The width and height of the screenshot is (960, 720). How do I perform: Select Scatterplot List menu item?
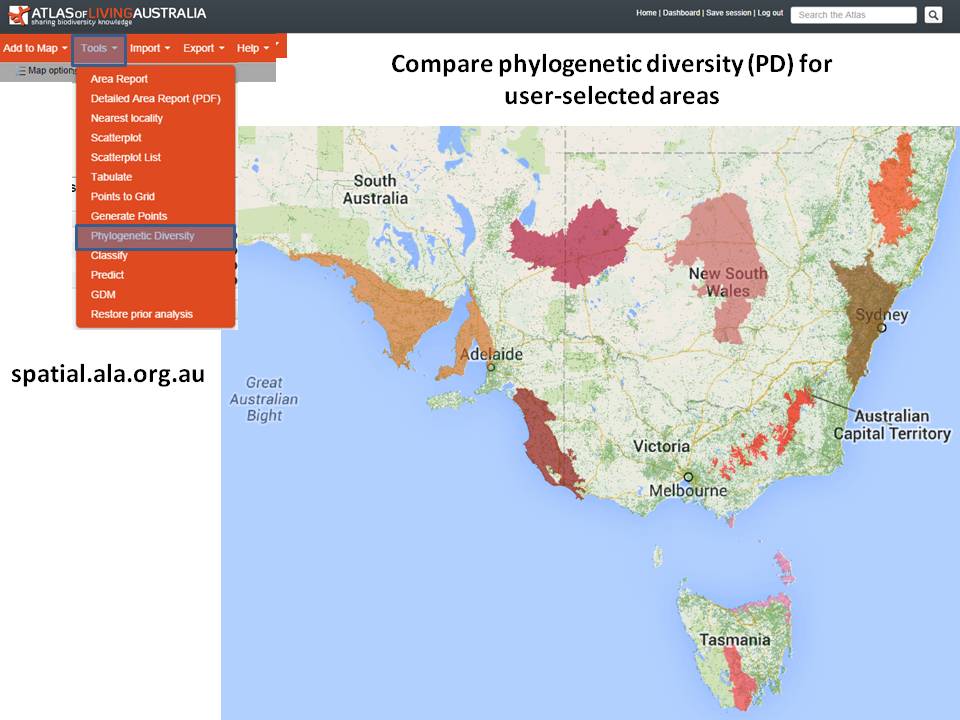point(125,157)
